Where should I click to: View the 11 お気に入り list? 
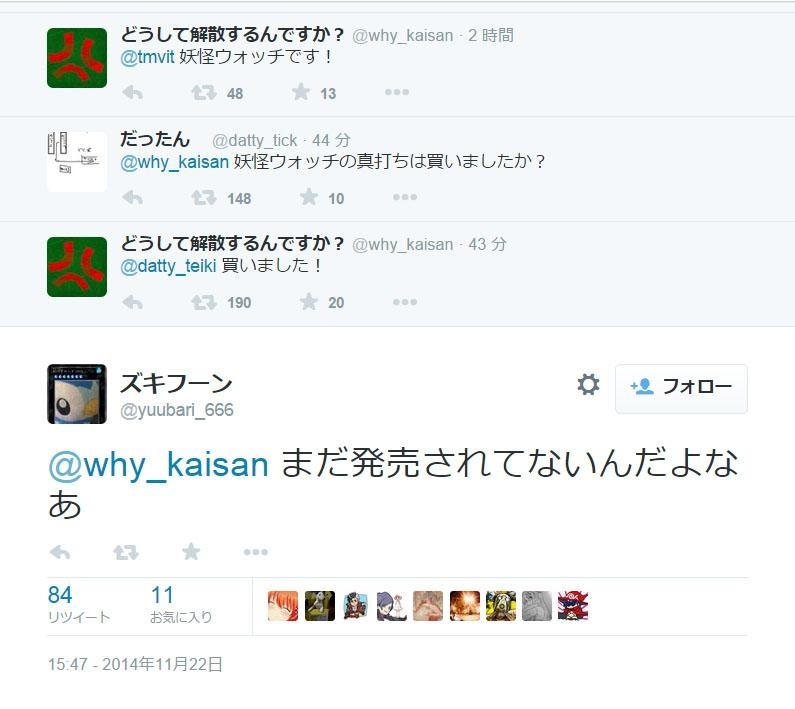pyautogui.click(x=180, y=604)
